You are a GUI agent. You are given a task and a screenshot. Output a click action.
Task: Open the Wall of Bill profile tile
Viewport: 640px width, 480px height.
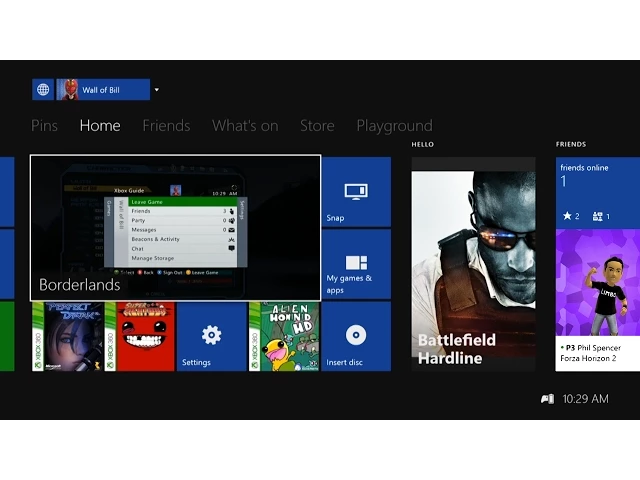[103, 89]
